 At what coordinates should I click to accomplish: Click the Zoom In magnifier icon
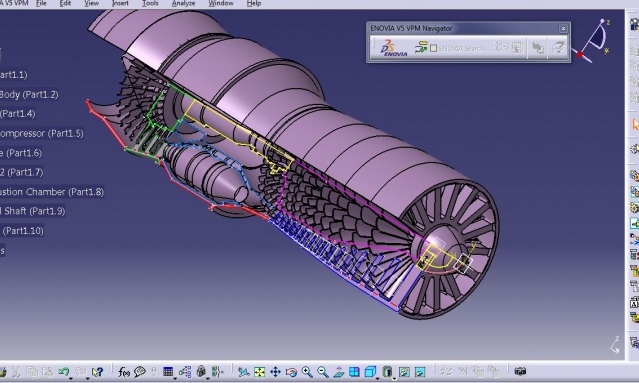point(307,372)
